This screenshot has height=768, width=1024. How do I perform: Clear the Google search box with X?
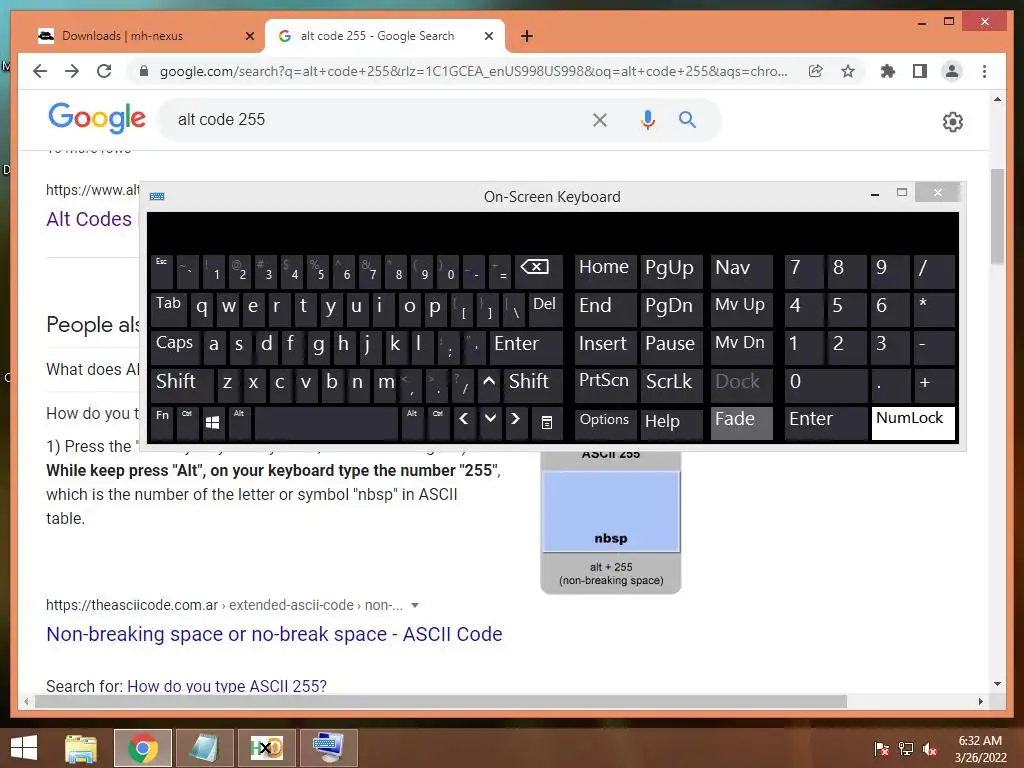tap(600, 120)
